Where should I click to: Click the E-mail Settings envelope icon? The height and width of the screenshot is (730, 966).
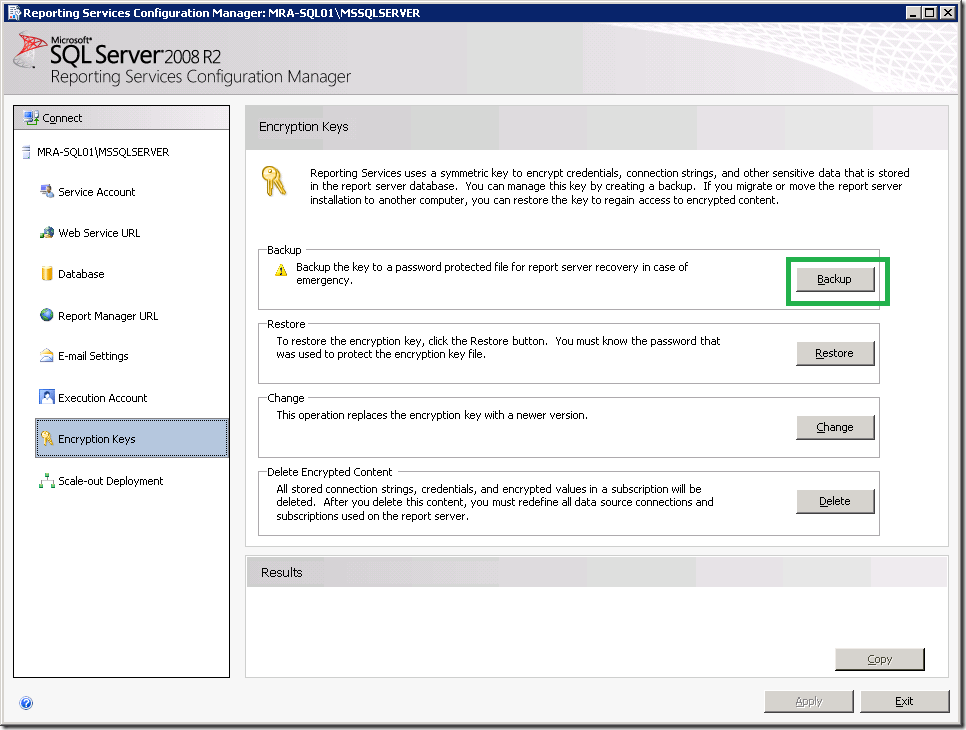(x=46, y=356)
